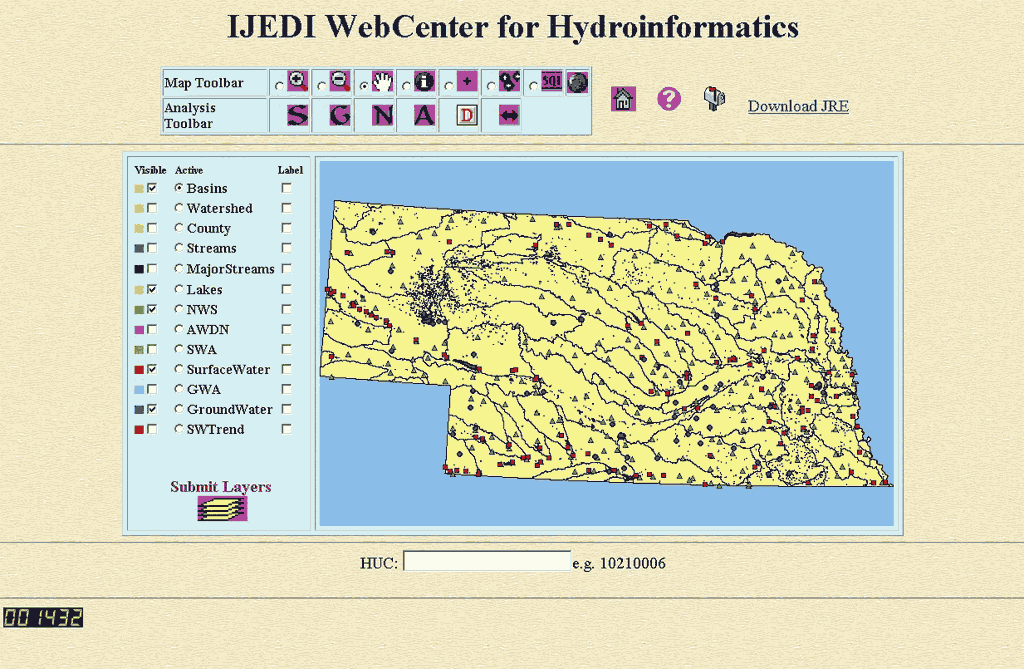Screen dimensions: 1024x669
Task: Show the Streams layer via its Visible checkbox
Action: click(152, 248)
